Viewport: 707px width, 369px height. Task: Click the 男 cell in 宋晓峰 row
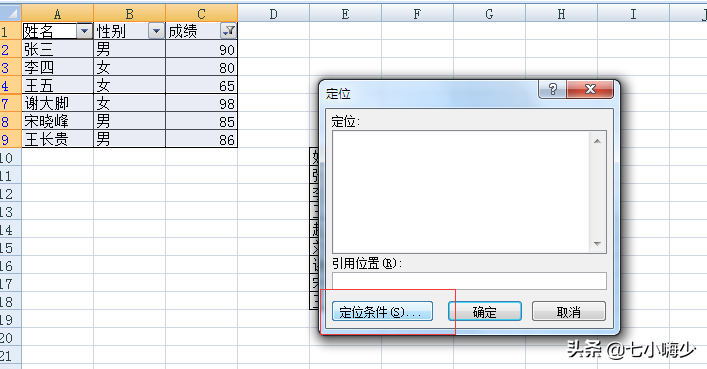(x=129, y=121)
